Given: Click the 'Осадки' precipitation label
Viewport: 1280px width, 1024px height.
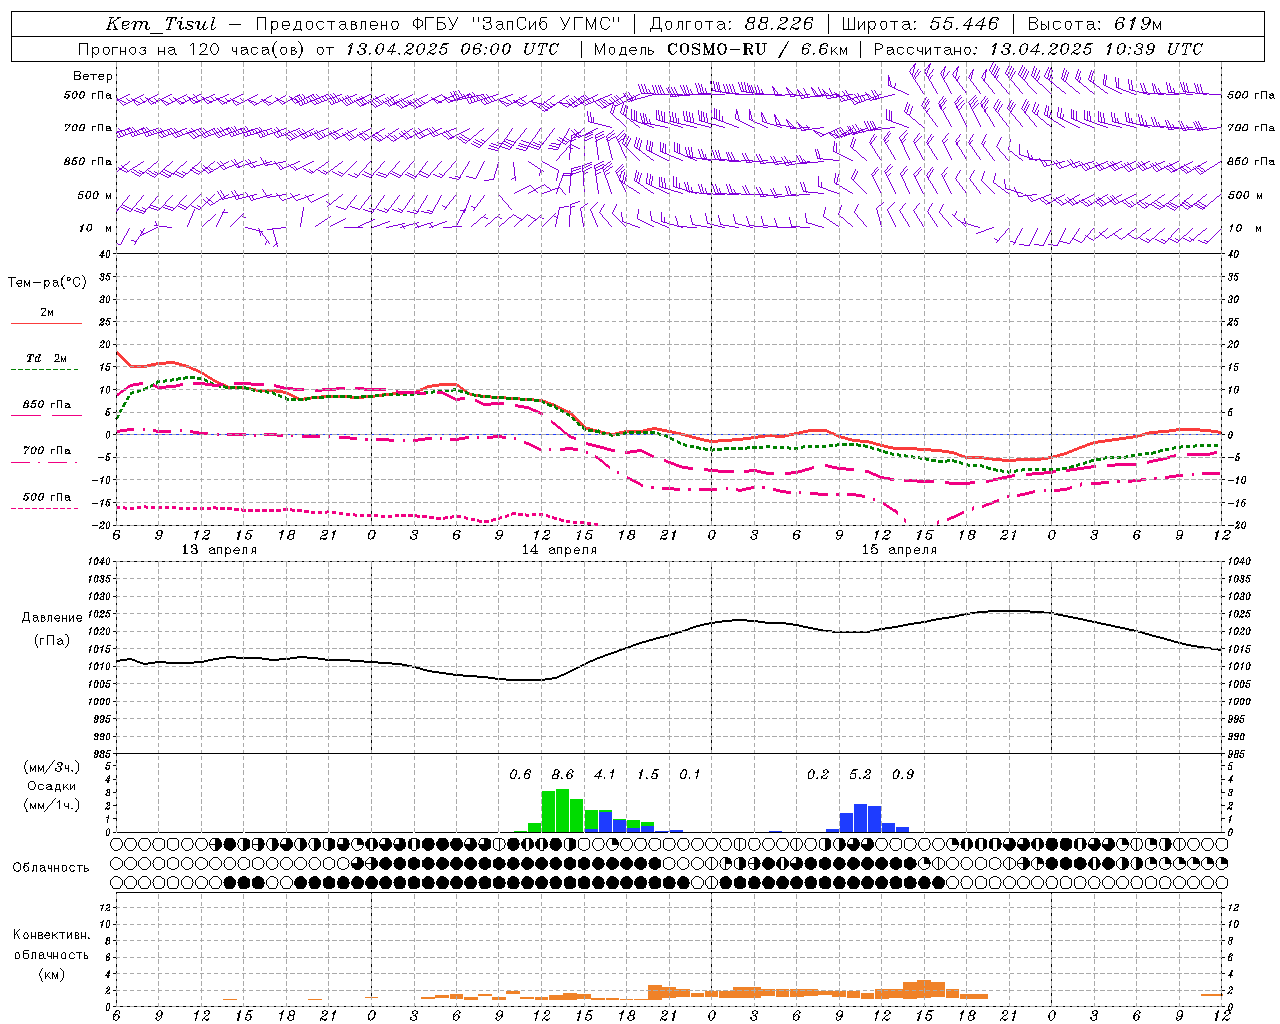Looking at the screenshot, I should point(52,786).
